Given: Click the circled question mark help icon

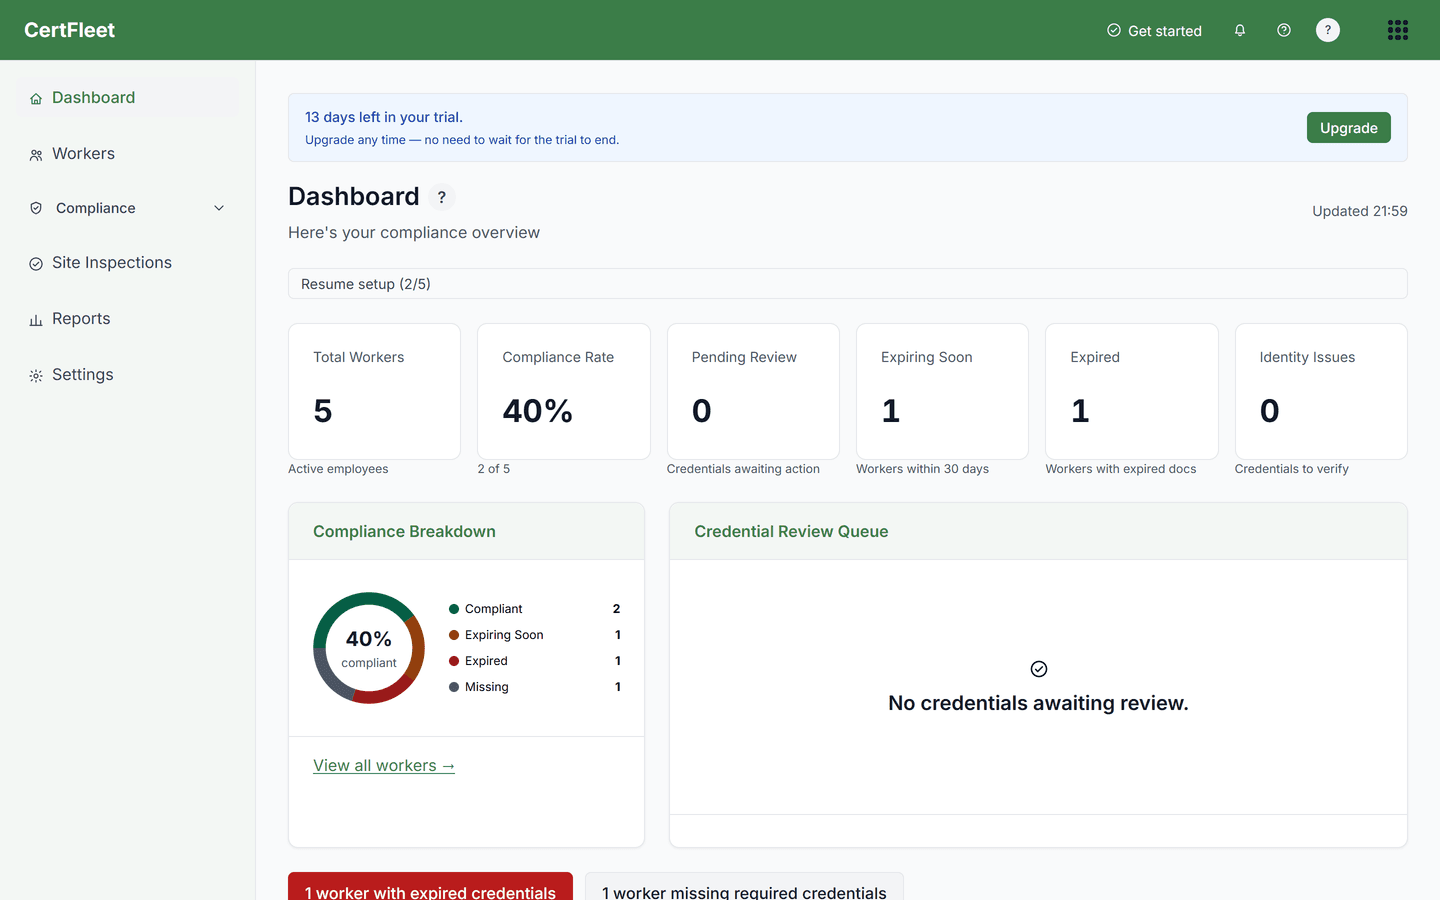Looking at the screenshot, I should (x=1284, y=30).
